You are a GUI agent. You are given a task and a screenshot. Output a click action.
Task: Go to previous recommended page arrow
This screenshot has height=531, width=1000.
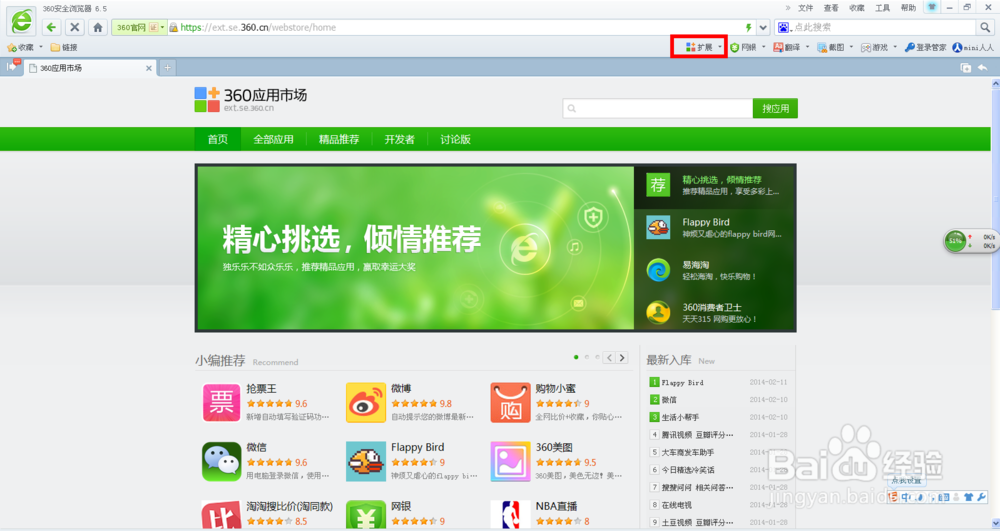[x=609, y=358]
